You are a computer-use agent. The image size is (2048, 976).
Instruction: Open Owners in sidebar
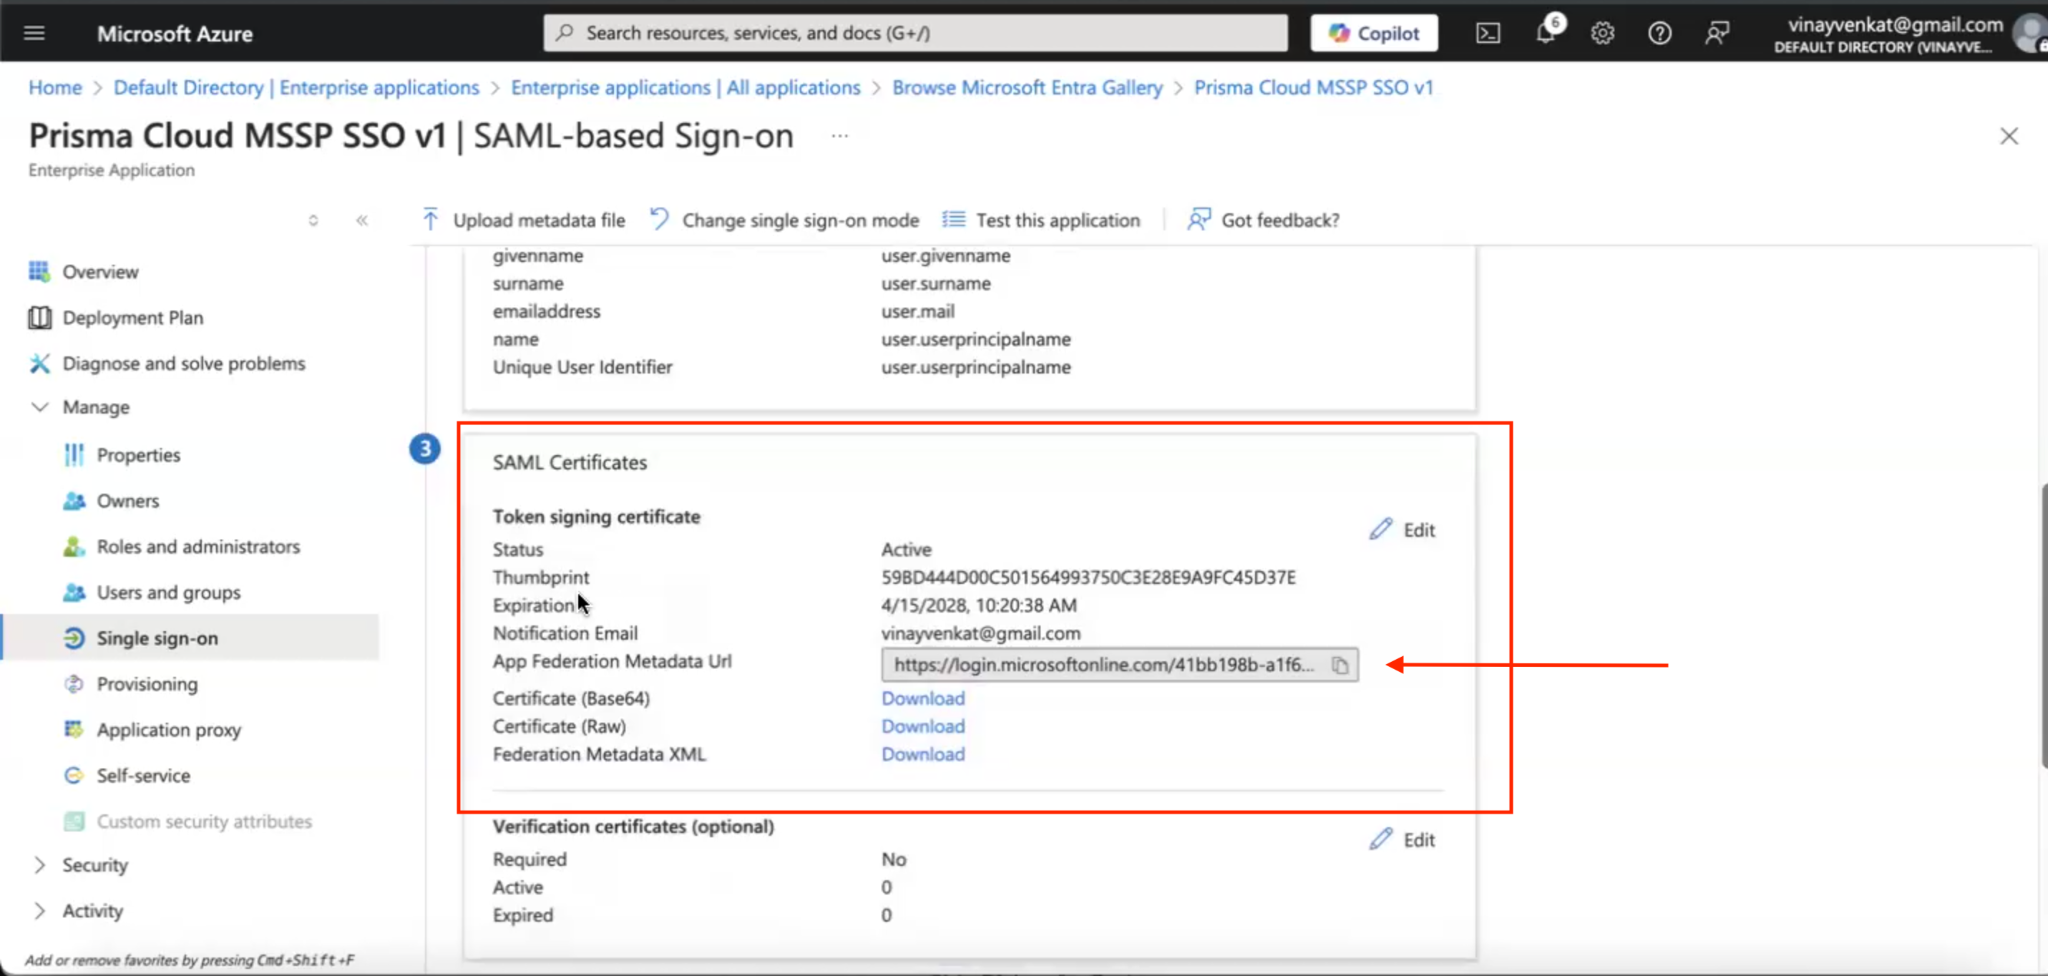tap(127, 501)
